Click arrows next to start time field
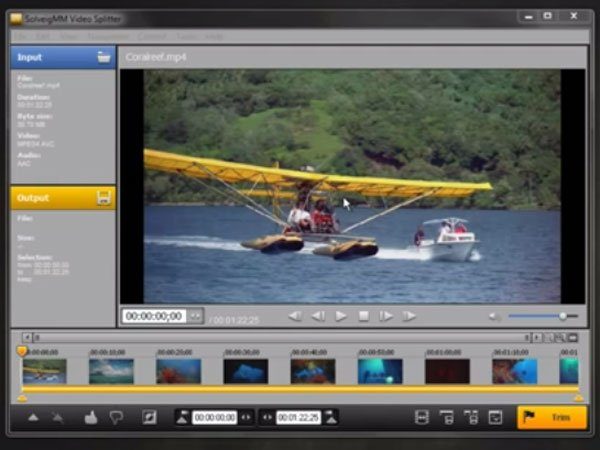This screenshot has height=450, width=600. tap(246, 417)
